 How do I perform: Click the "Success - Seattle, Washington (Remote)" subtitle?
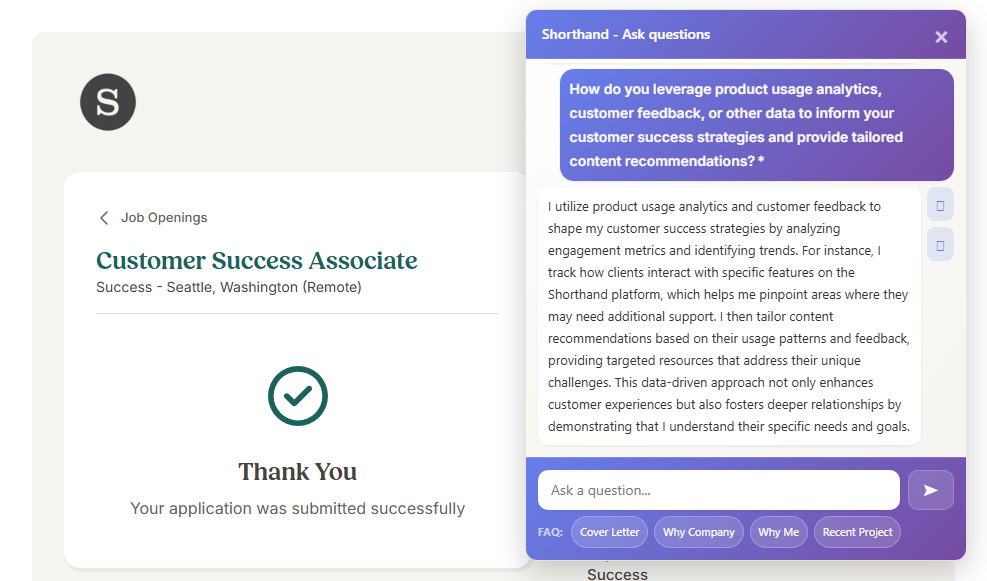coord(229,287)
